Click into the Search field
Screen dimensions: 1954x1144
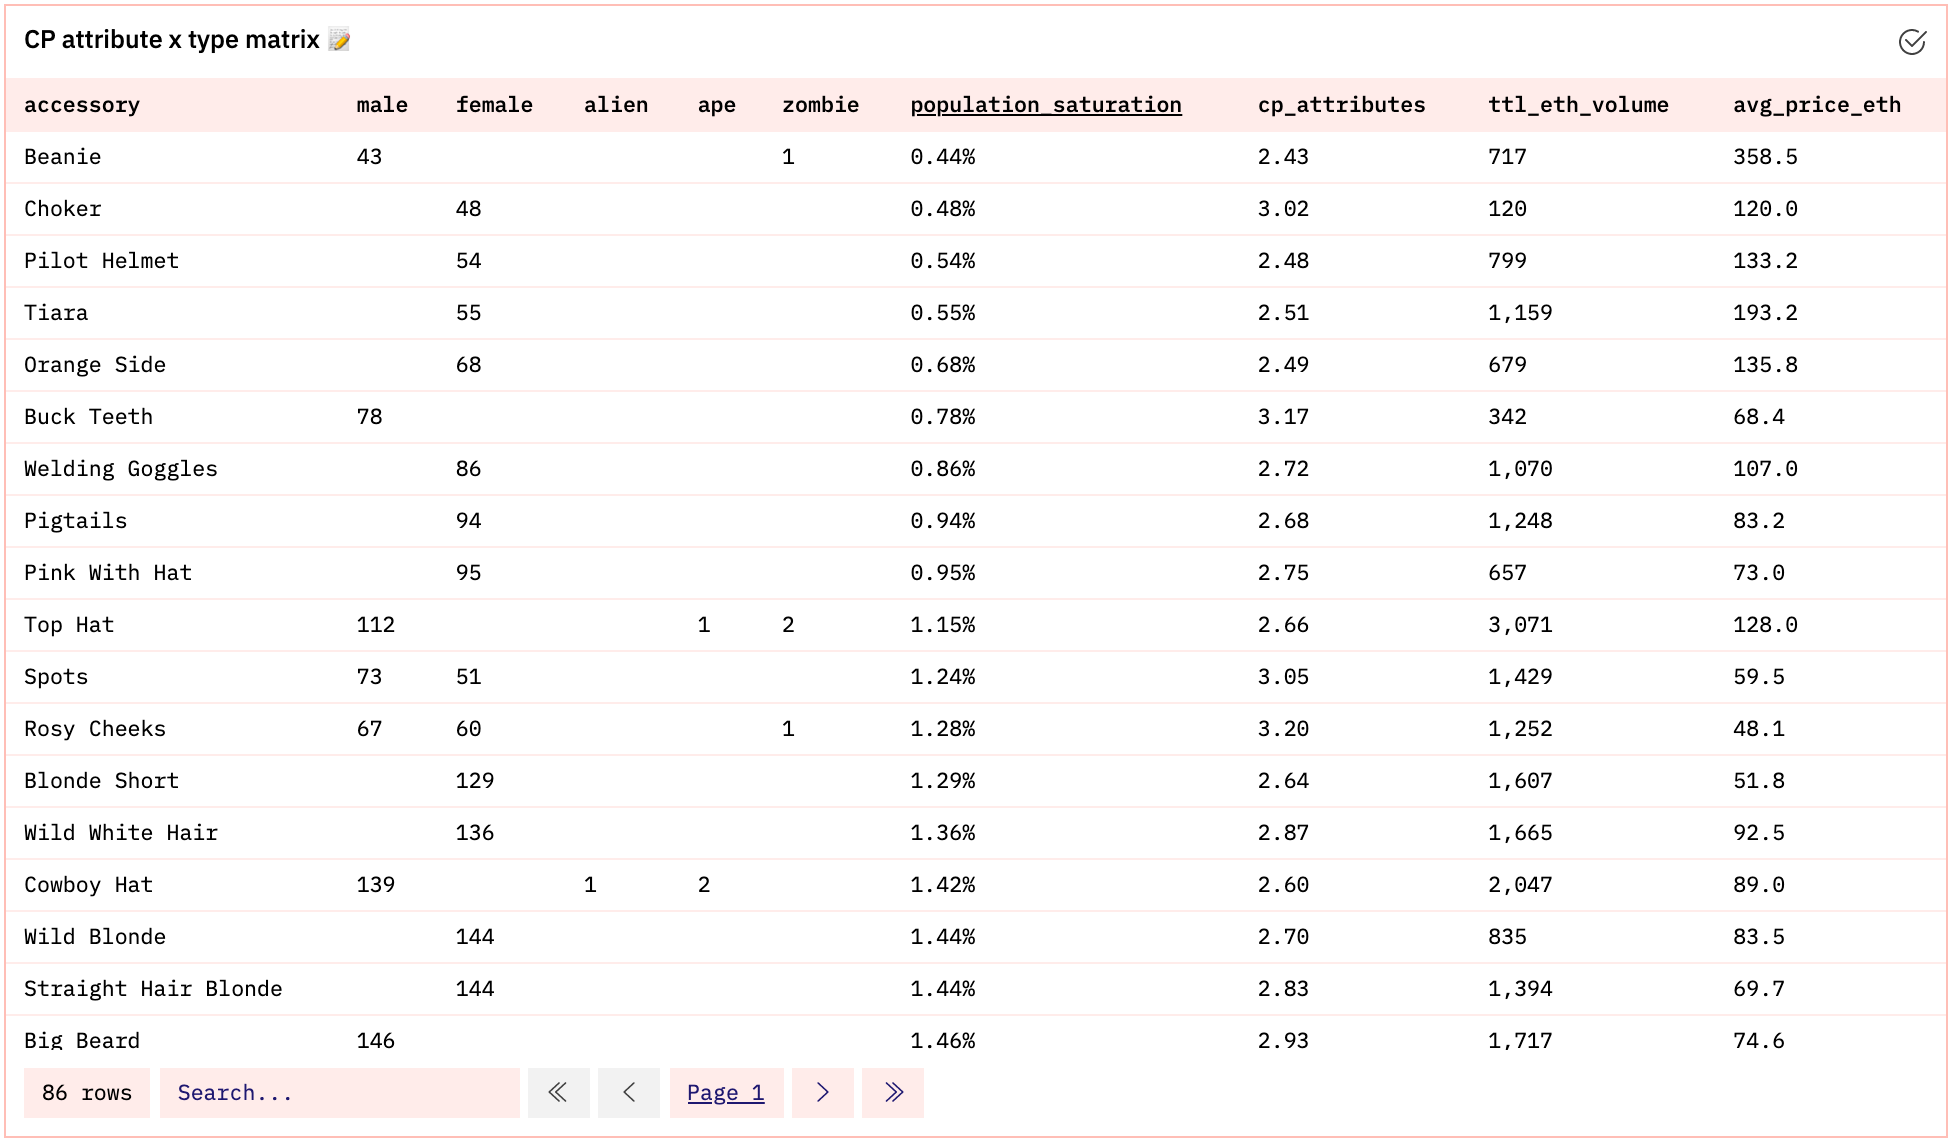pos(340,1093)
